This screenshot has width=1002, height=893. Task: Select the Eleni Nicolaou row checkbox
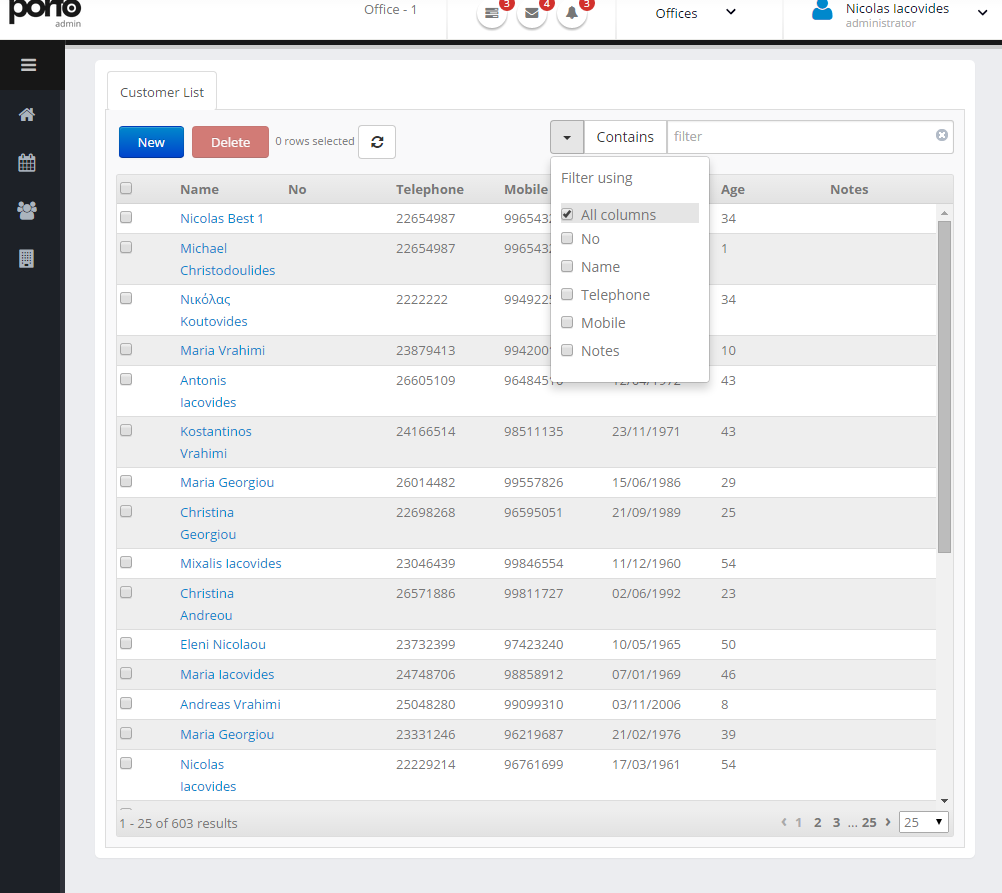coord(126,643)
